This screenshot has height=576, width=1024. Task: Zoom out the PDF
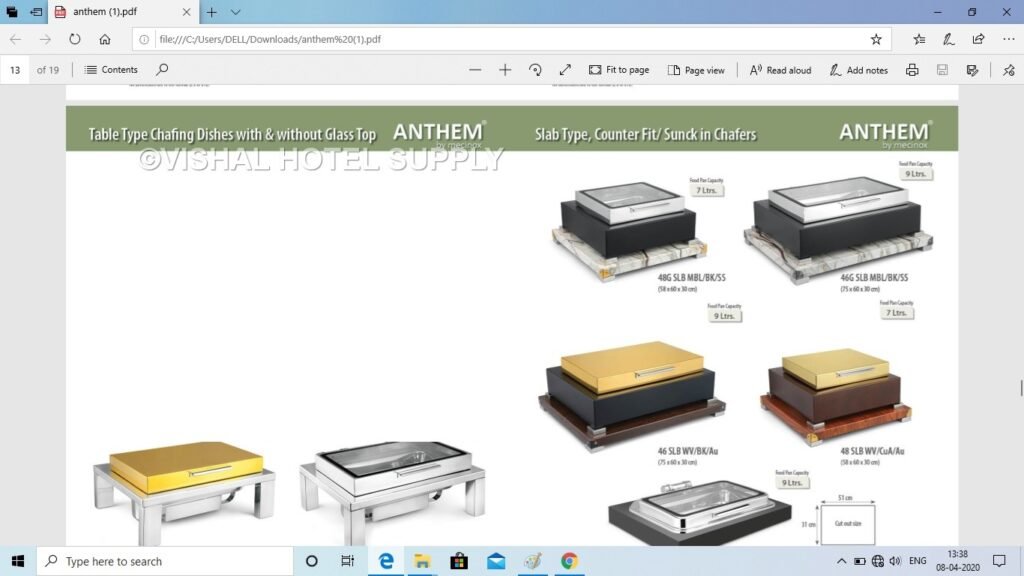[x=475, y=70]
